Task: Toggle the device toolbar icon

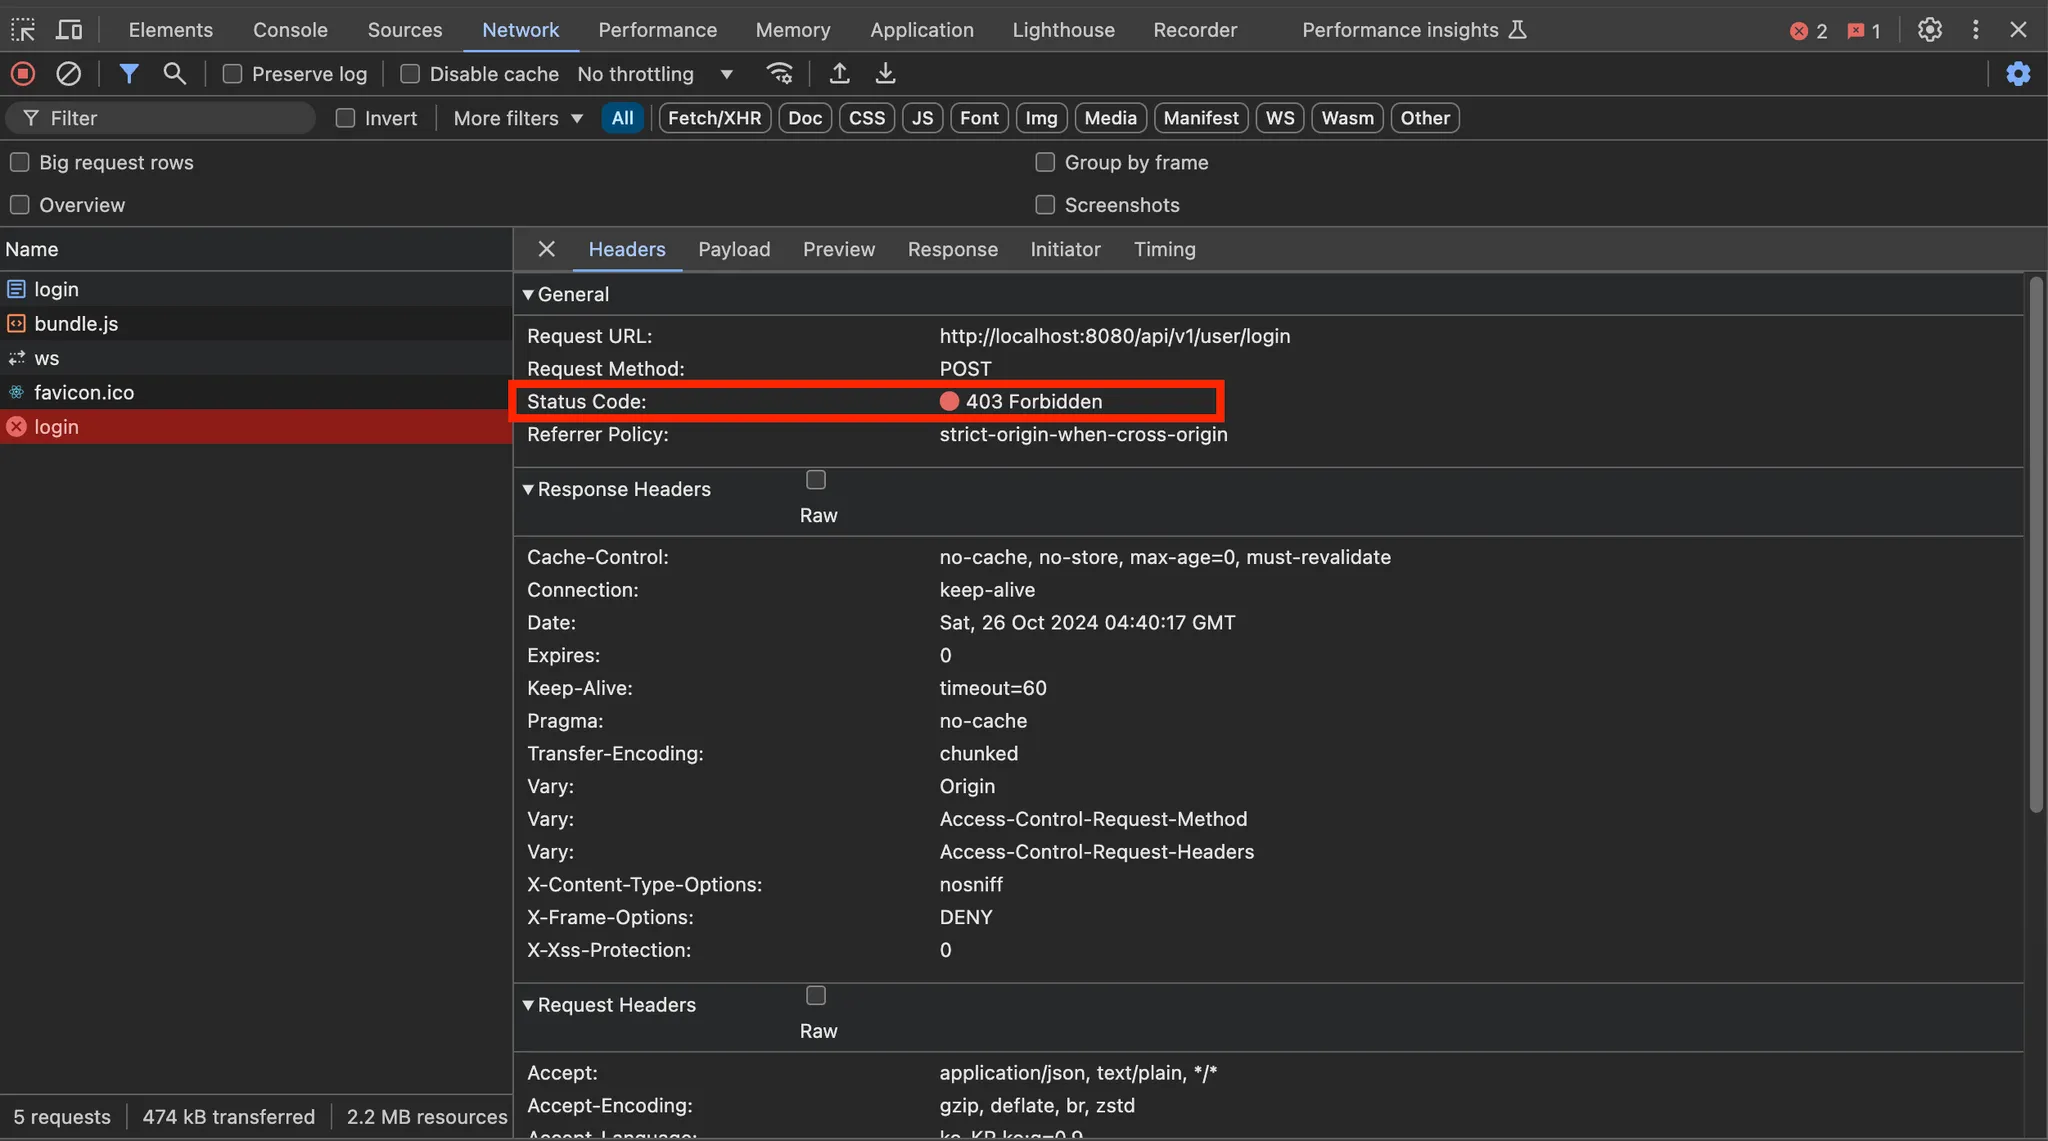Action: (x=69, y=30)
